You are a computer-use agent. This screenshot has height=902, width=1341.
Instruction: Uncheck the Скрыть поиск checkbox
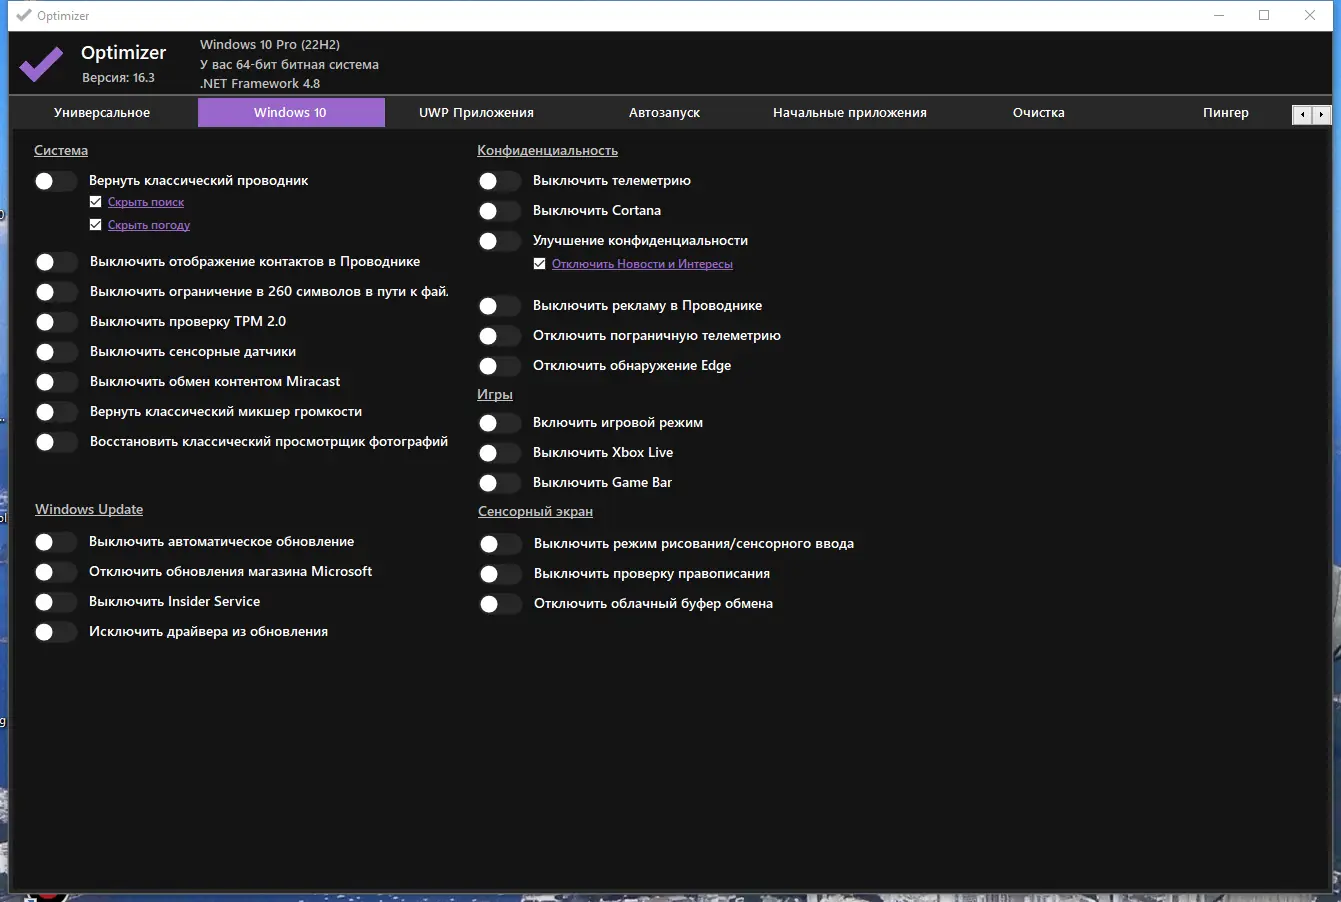[96, 202]
